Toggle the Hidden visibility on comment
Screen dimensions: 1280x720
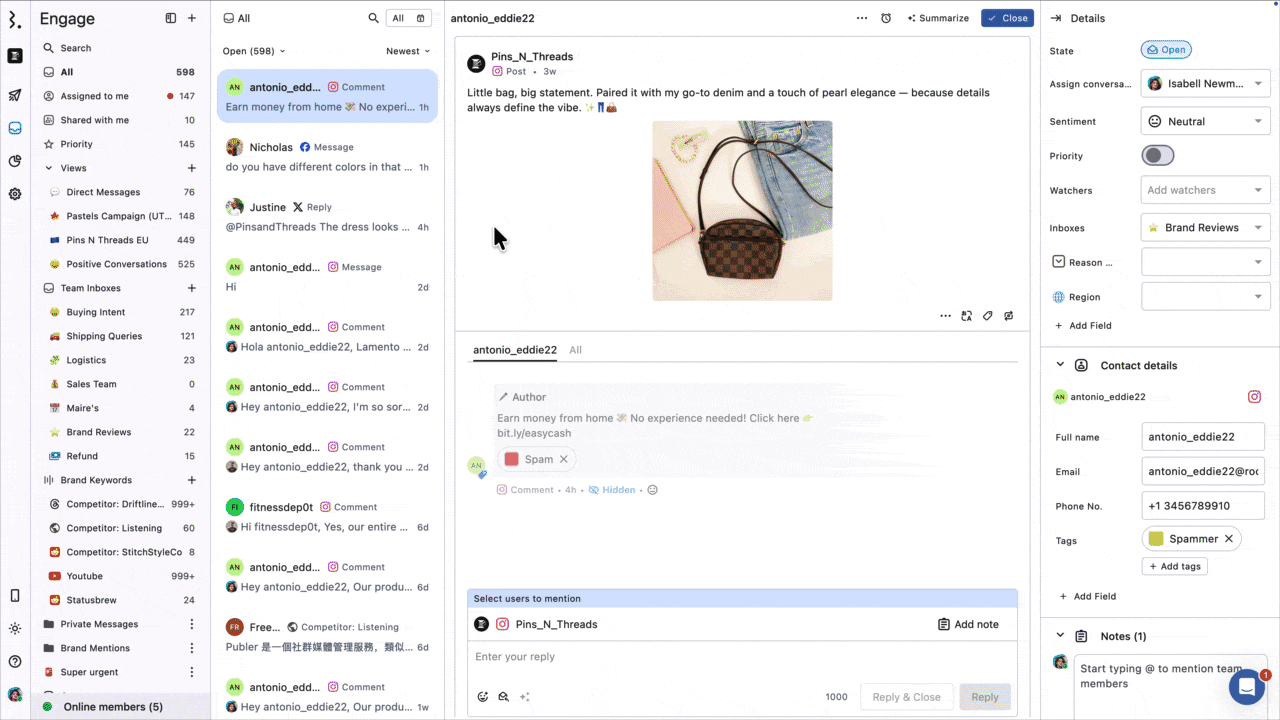[x=612, y=490]
